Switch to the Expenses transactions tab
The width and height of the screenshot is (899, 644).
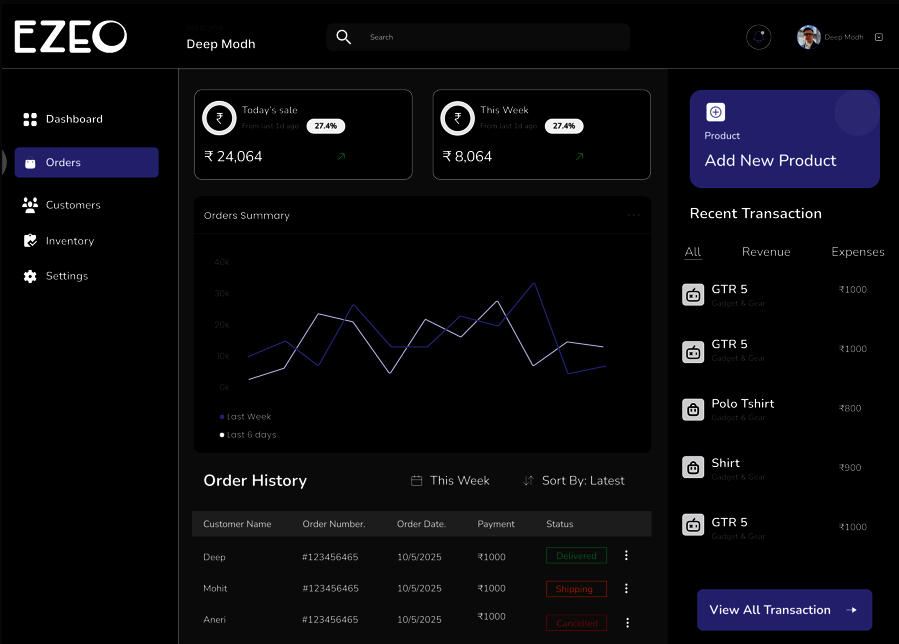click(858, 252)
